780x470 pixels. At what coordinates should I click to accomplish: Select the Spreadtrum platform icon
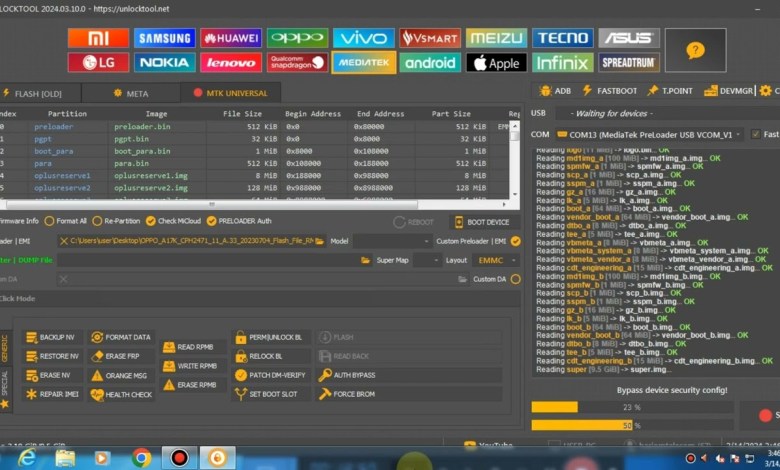629,63
